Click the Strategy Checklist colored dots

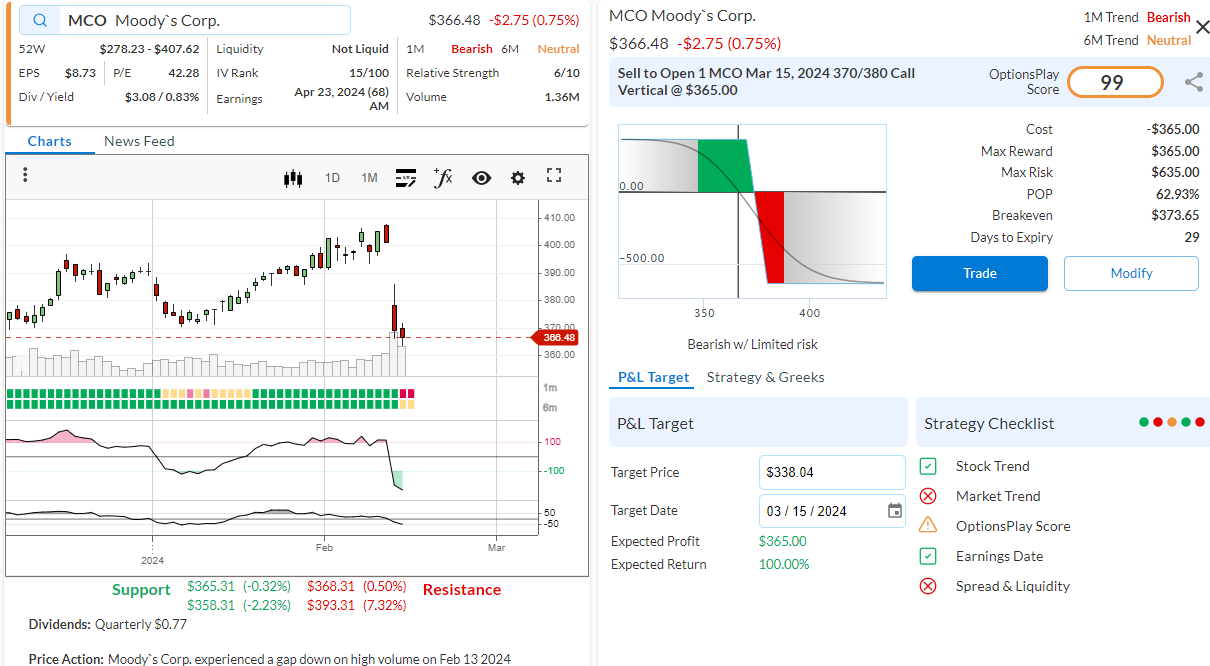1172,422
